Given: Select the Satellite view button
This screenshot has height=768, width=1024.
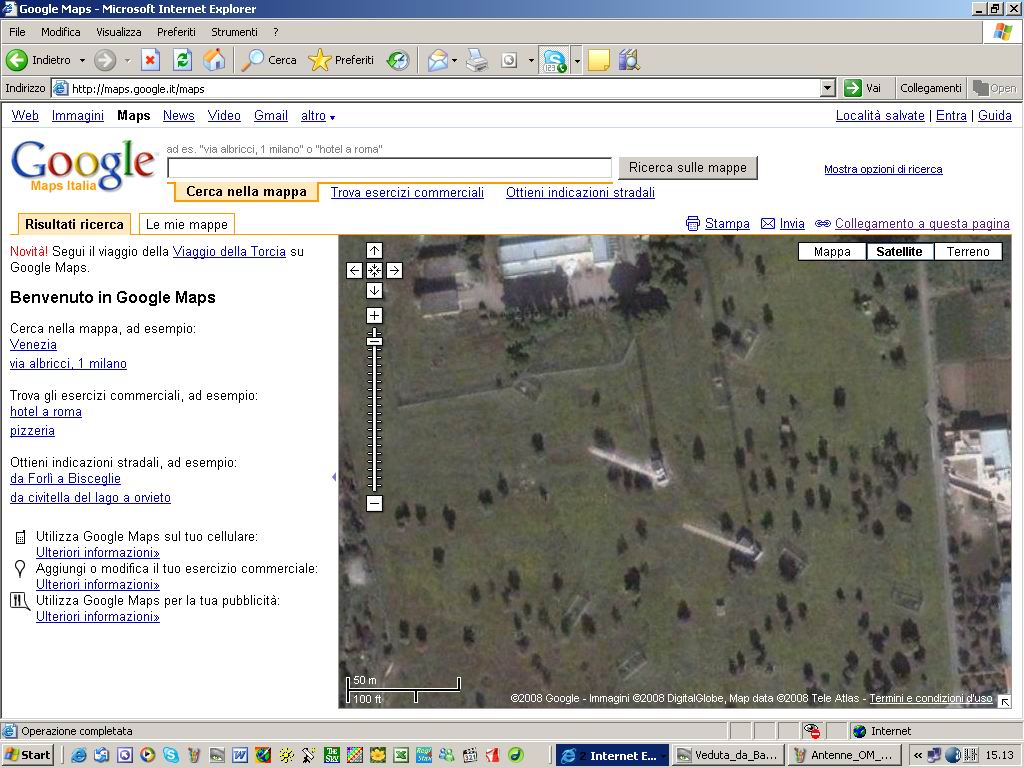Looking at the screenshot, I should (899, 252).
